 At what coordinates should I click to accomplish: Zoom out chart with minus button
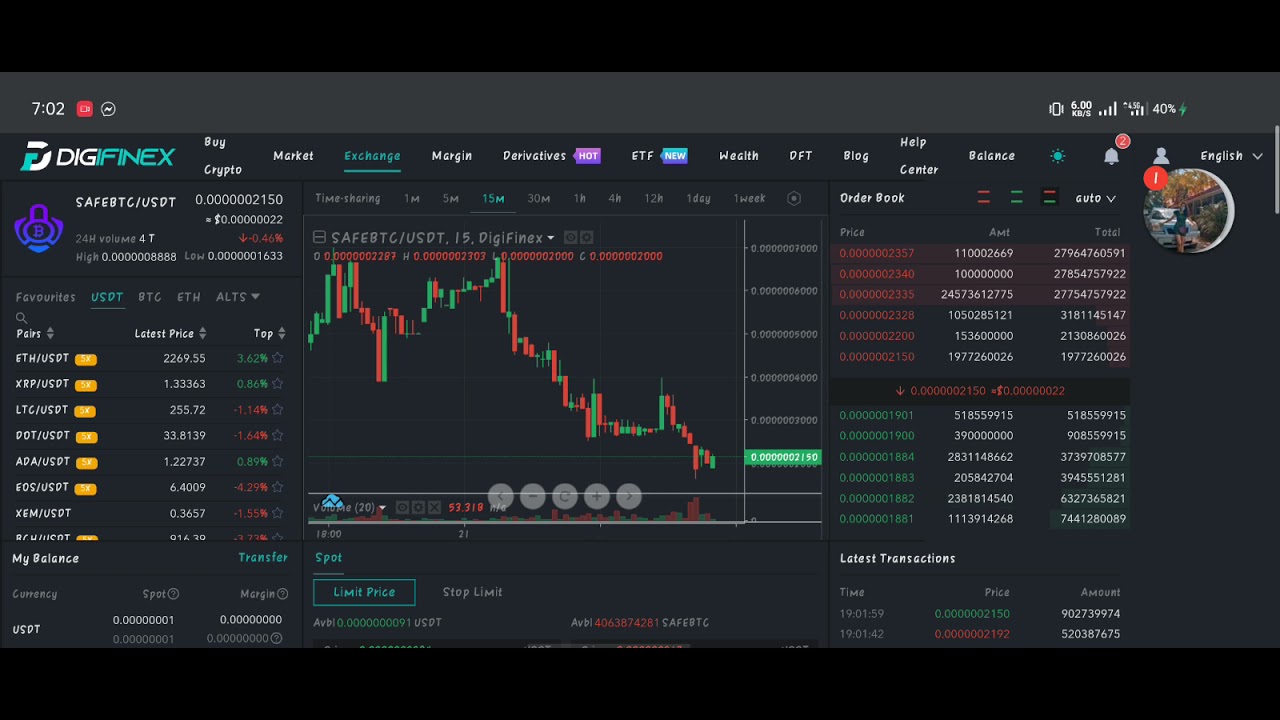pos(533,496)
